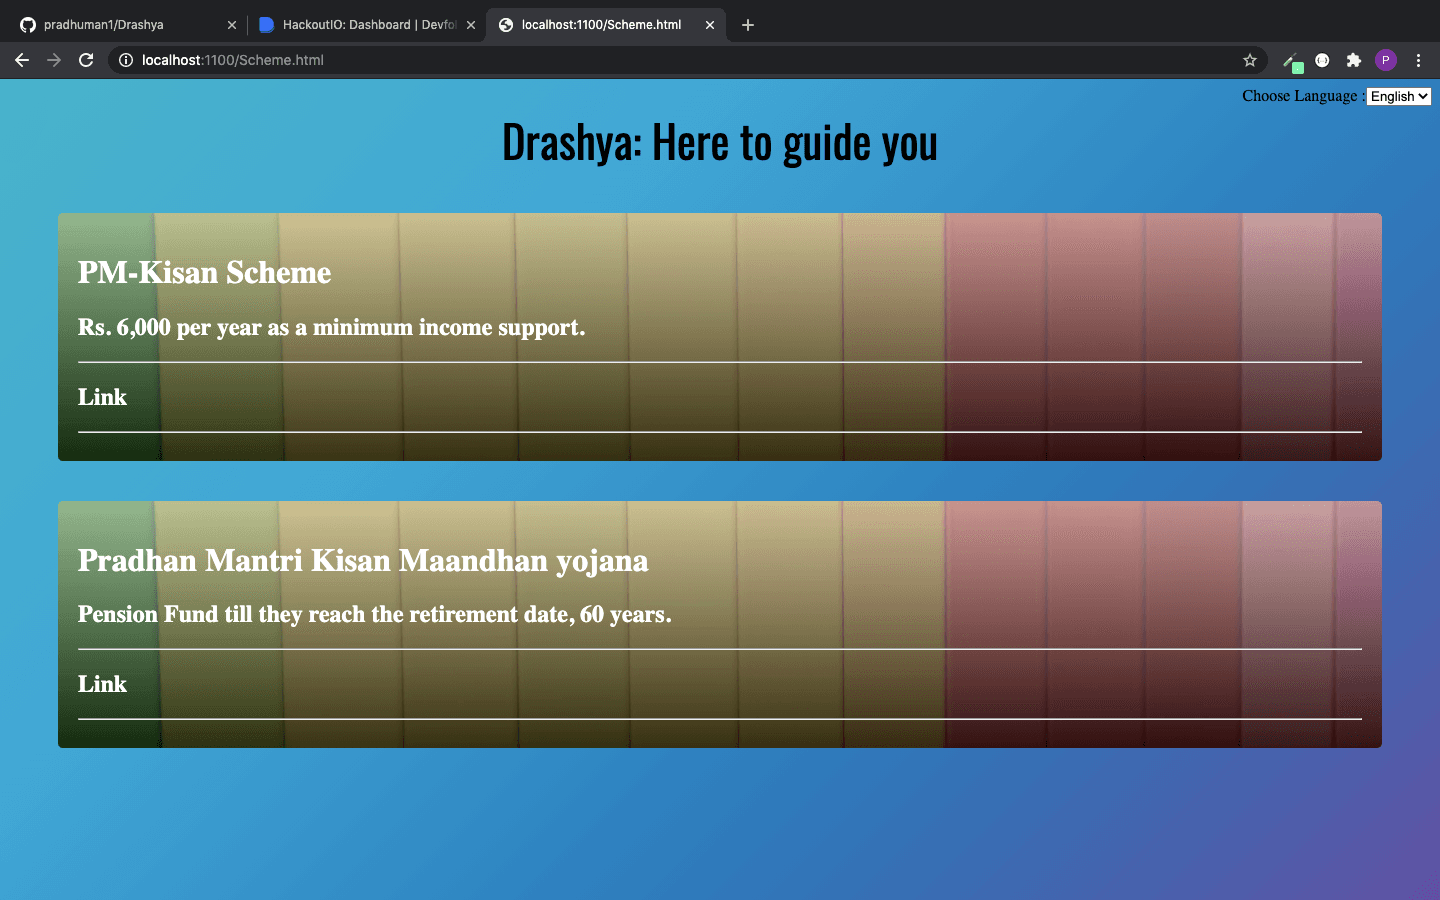Close the HackoutIO Dashboard tab

pos(471,25)
